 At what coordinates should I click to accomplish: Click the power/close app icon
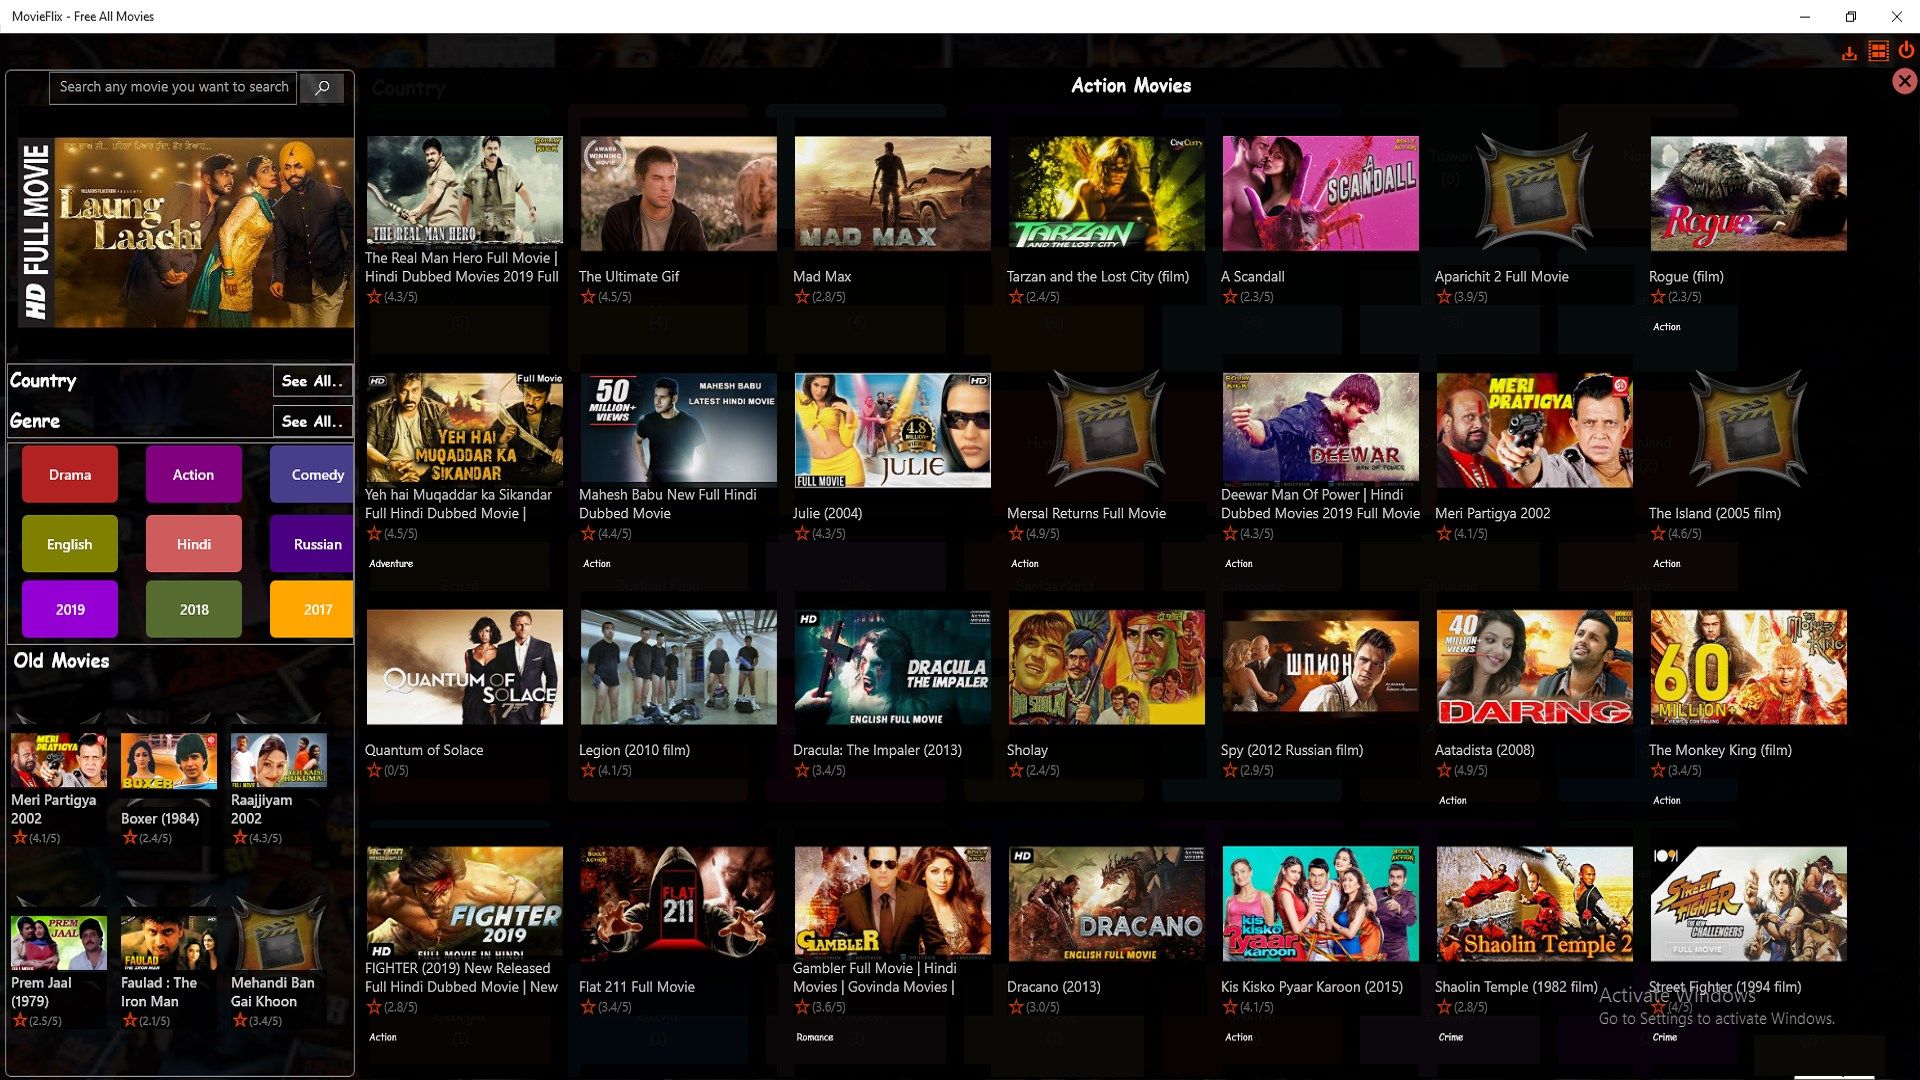point(1908,50)
